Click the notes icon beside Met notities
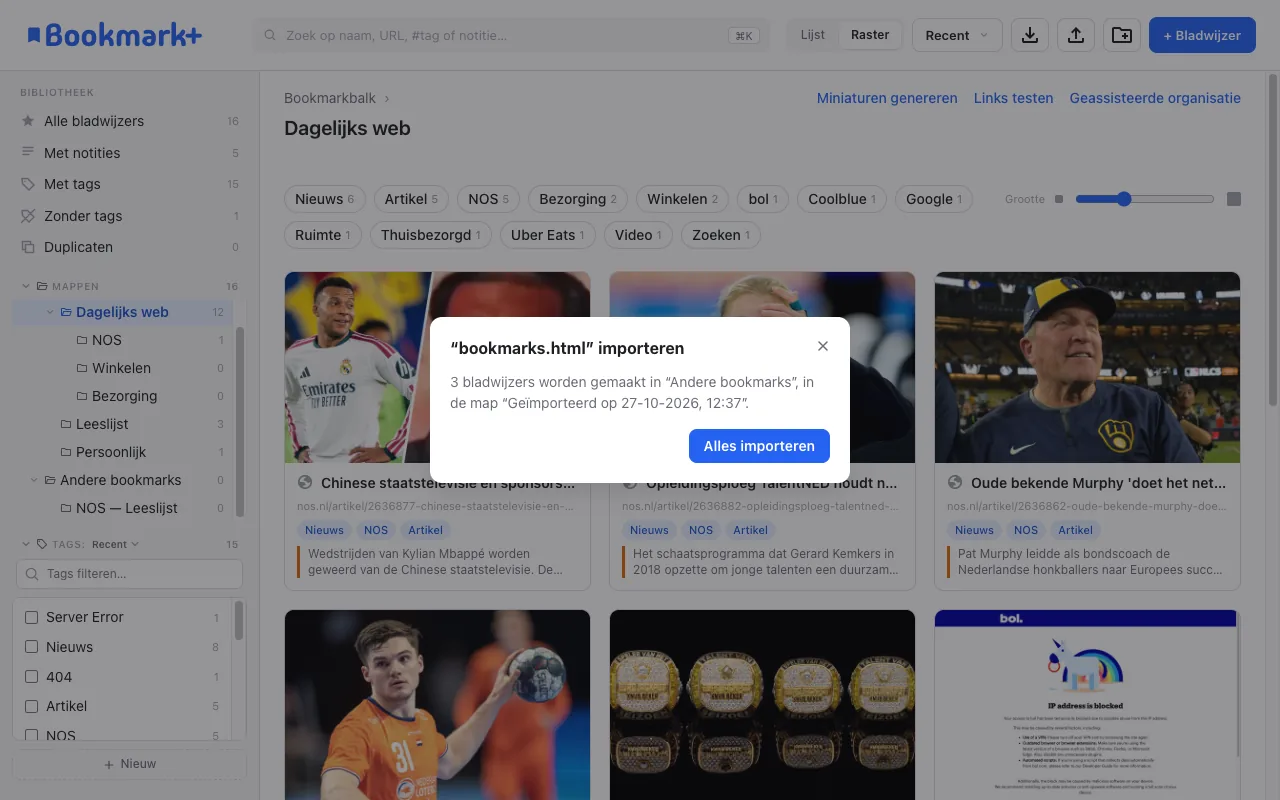Viewport: 1280px width, 800px height. [x=28, y=153]
